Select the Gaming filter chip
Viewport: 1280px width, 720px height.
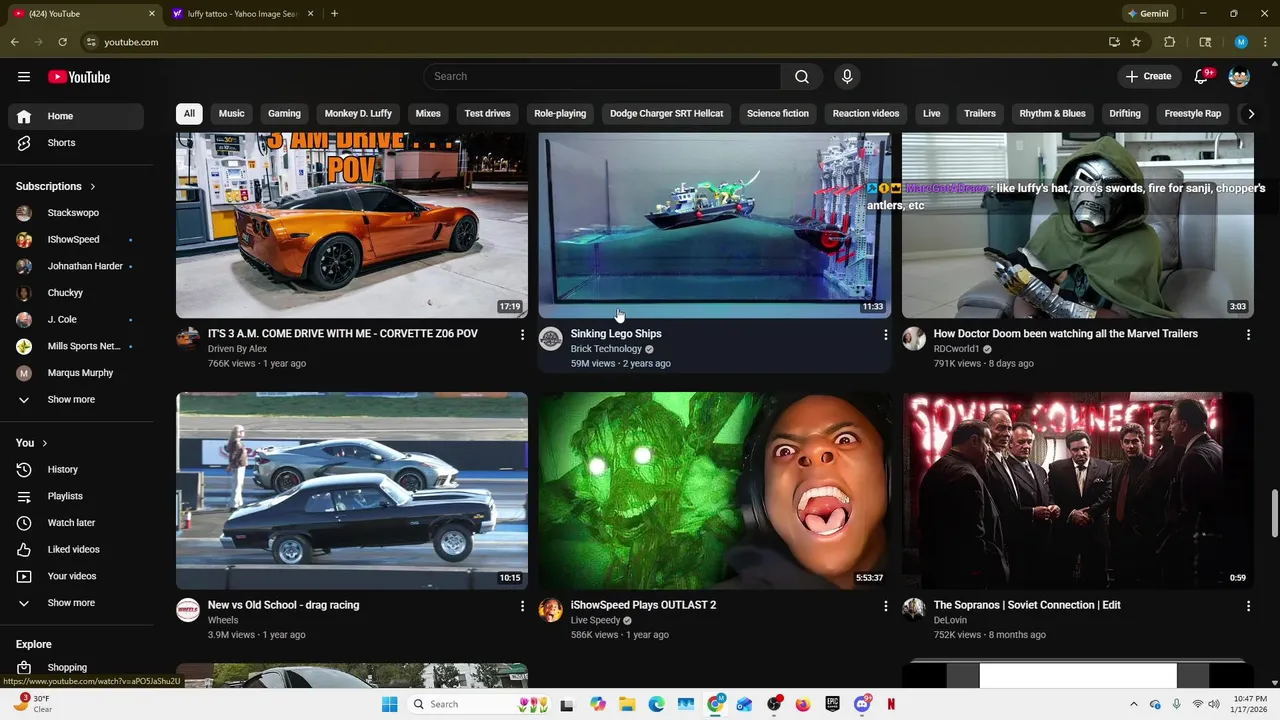[x=284, y=113]
